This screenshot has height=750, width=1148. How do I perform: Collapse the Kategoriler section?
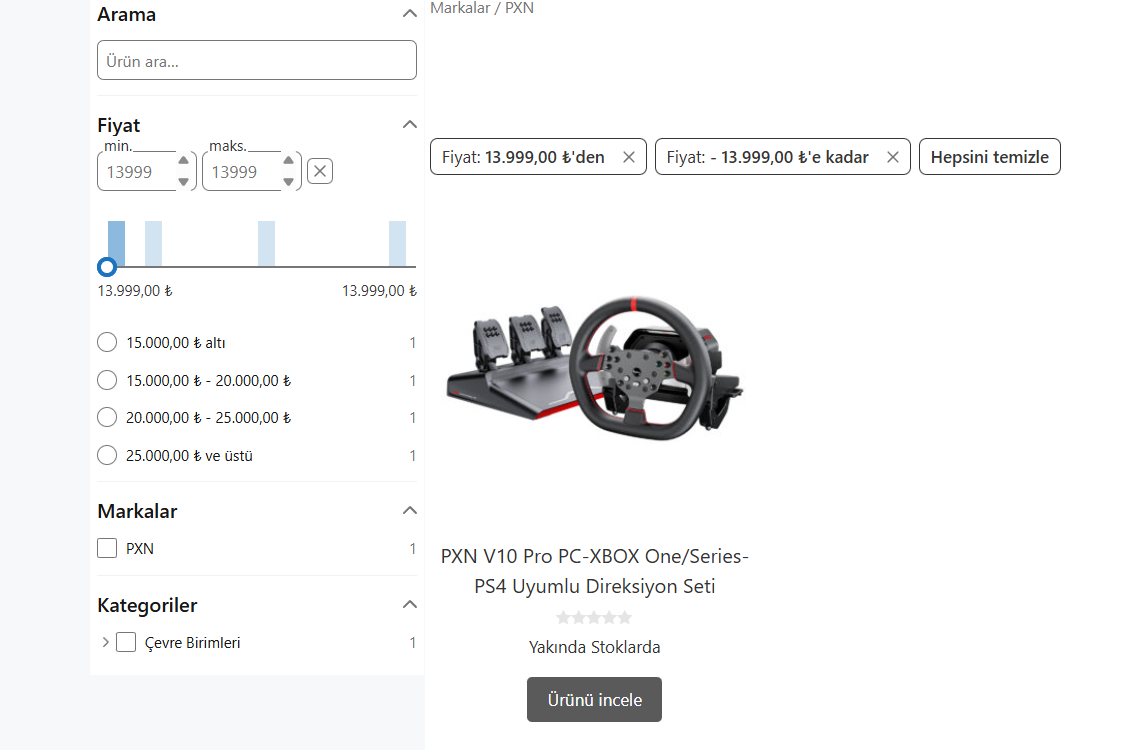[x=409, y=604]
